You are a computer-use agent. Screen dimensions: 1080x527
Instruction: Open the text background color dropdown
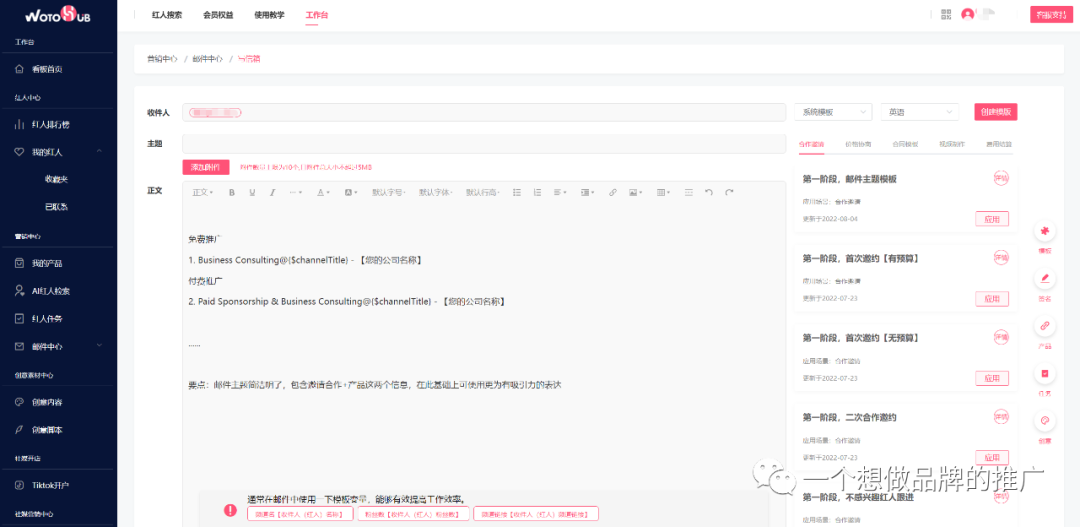351,193
